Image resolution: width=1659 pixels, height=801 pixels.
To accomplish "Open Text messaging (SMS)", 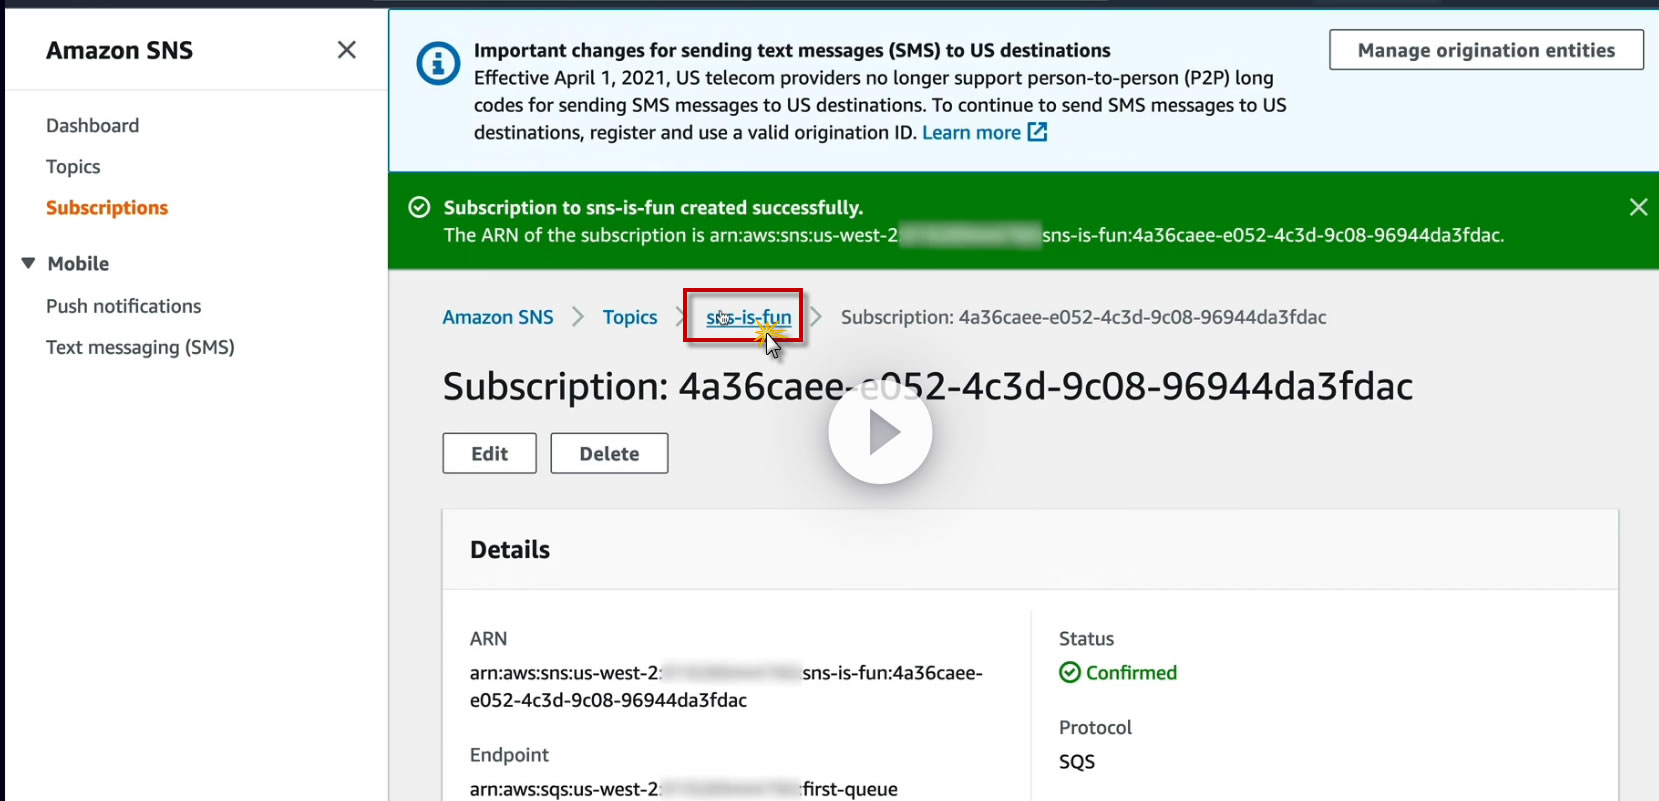I will pos(140,347).
